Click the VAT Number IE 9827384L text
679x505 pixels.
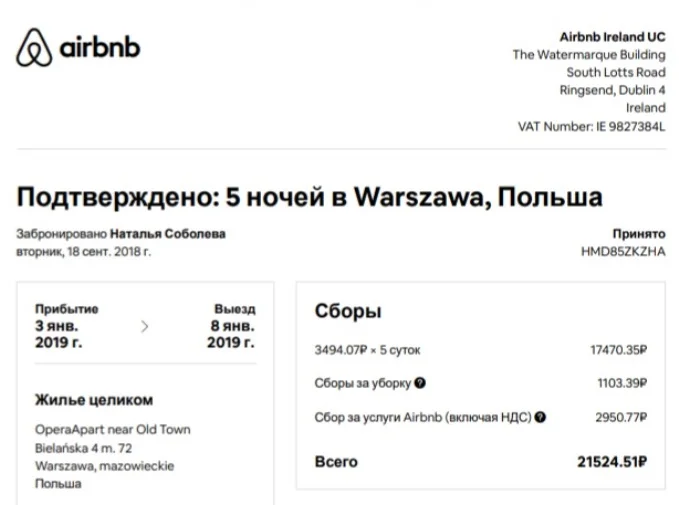592,126
